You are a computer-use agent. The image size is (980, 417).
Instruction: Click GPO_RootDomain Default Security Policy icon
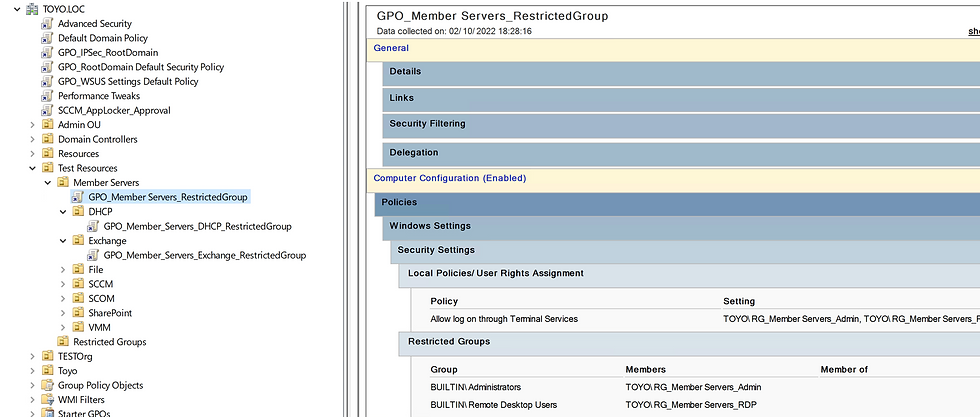pyautogui.click(x=48, y=67)
